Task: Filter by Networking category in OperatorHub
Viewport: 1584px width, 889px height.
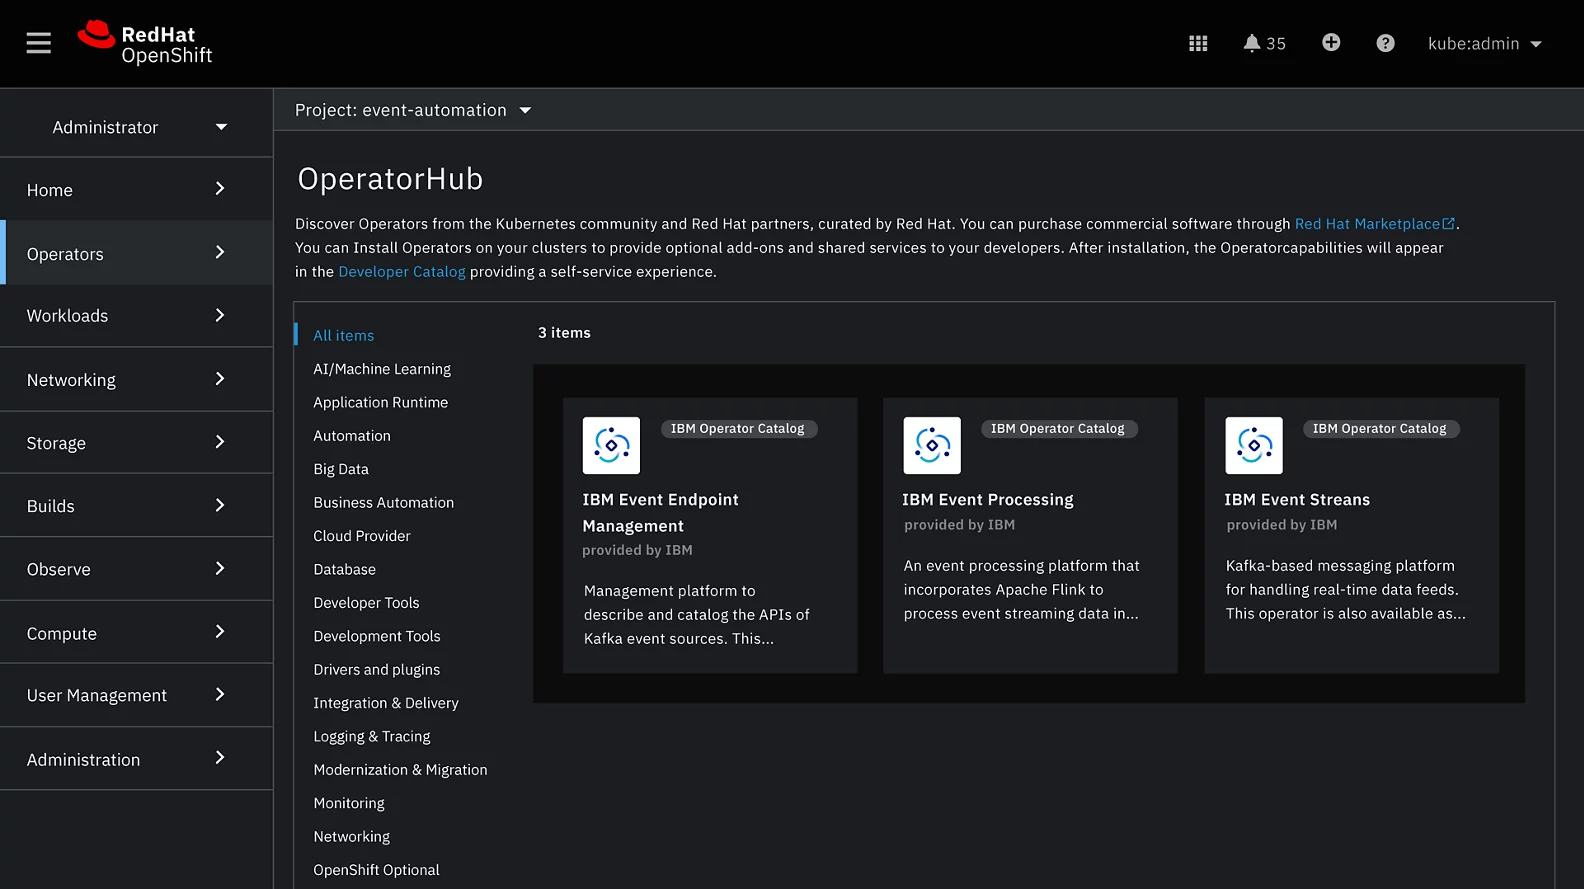Action: (x=352, y=837)
